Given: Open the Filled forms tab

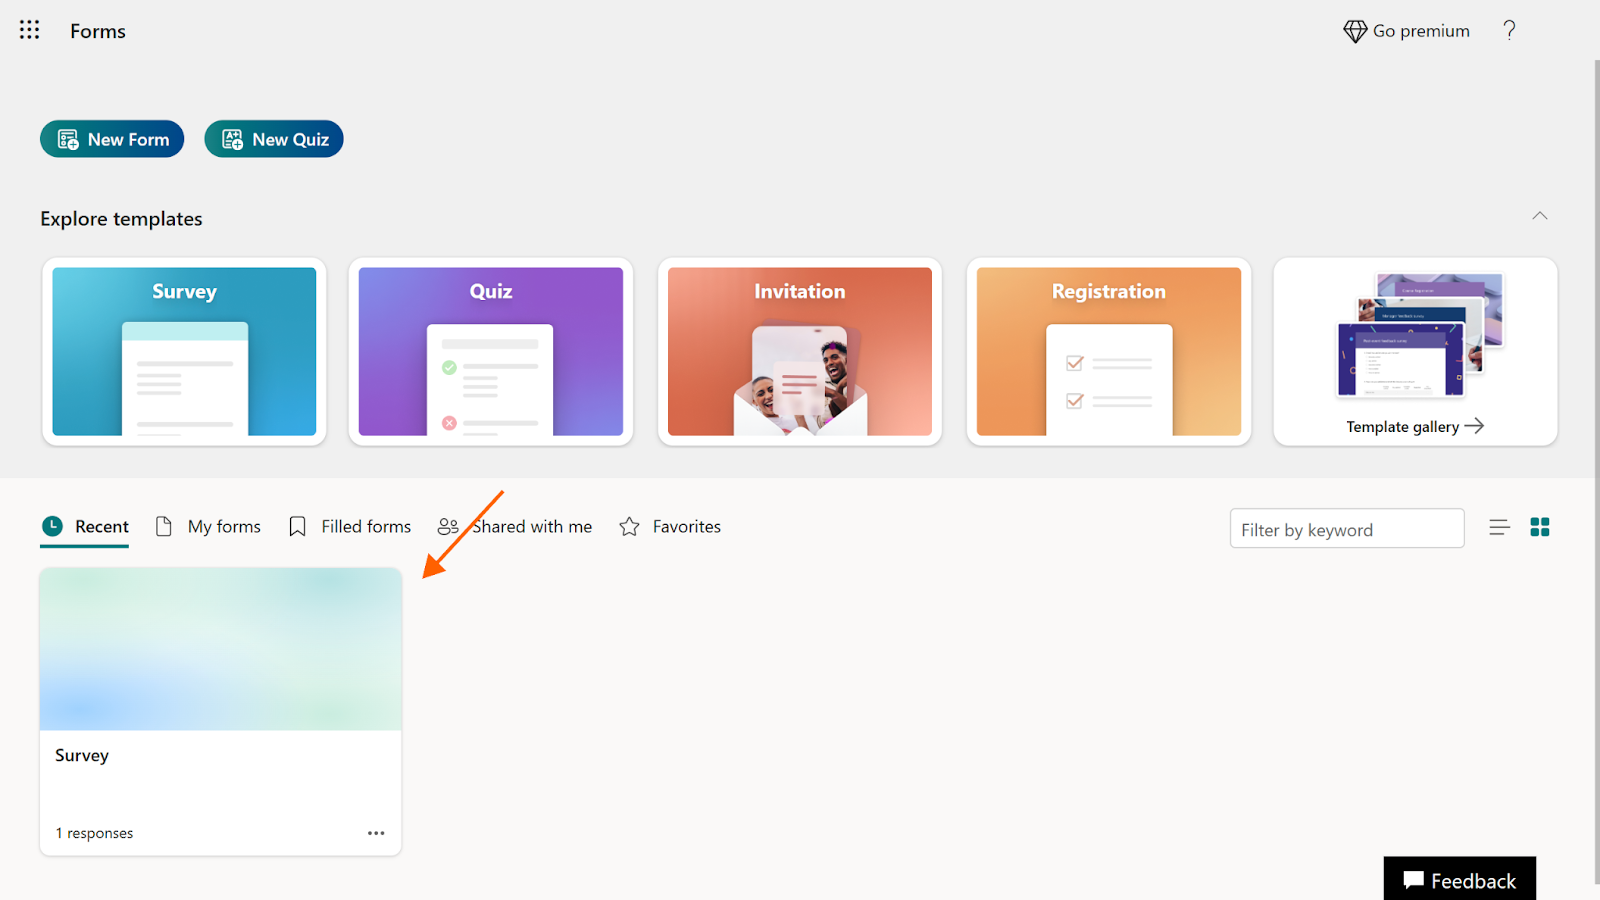Looking at the screenshot, I should tap(349, 527).
